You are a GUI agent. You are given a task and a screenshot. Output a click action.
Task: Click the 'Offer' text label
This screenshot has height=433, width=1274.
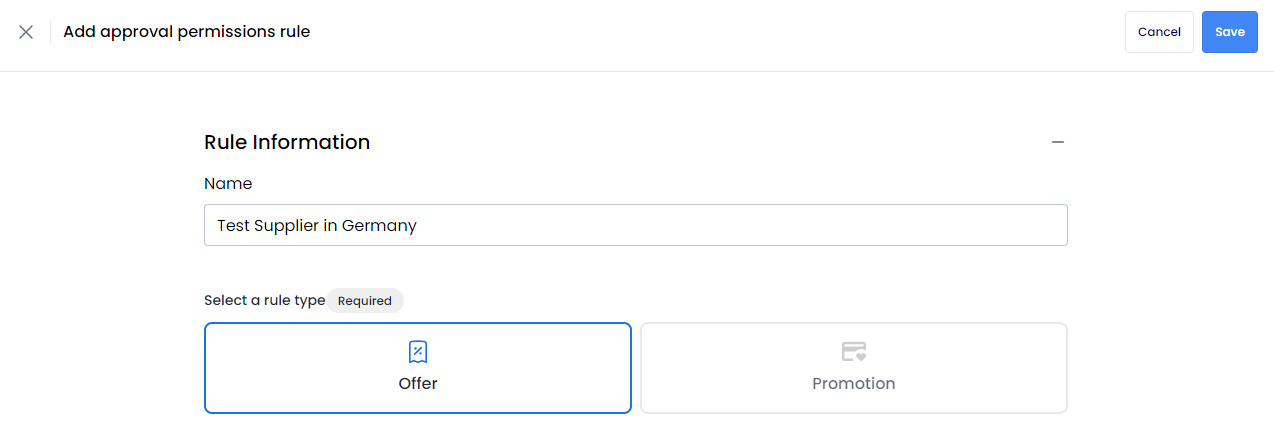[x=418, y=383]
